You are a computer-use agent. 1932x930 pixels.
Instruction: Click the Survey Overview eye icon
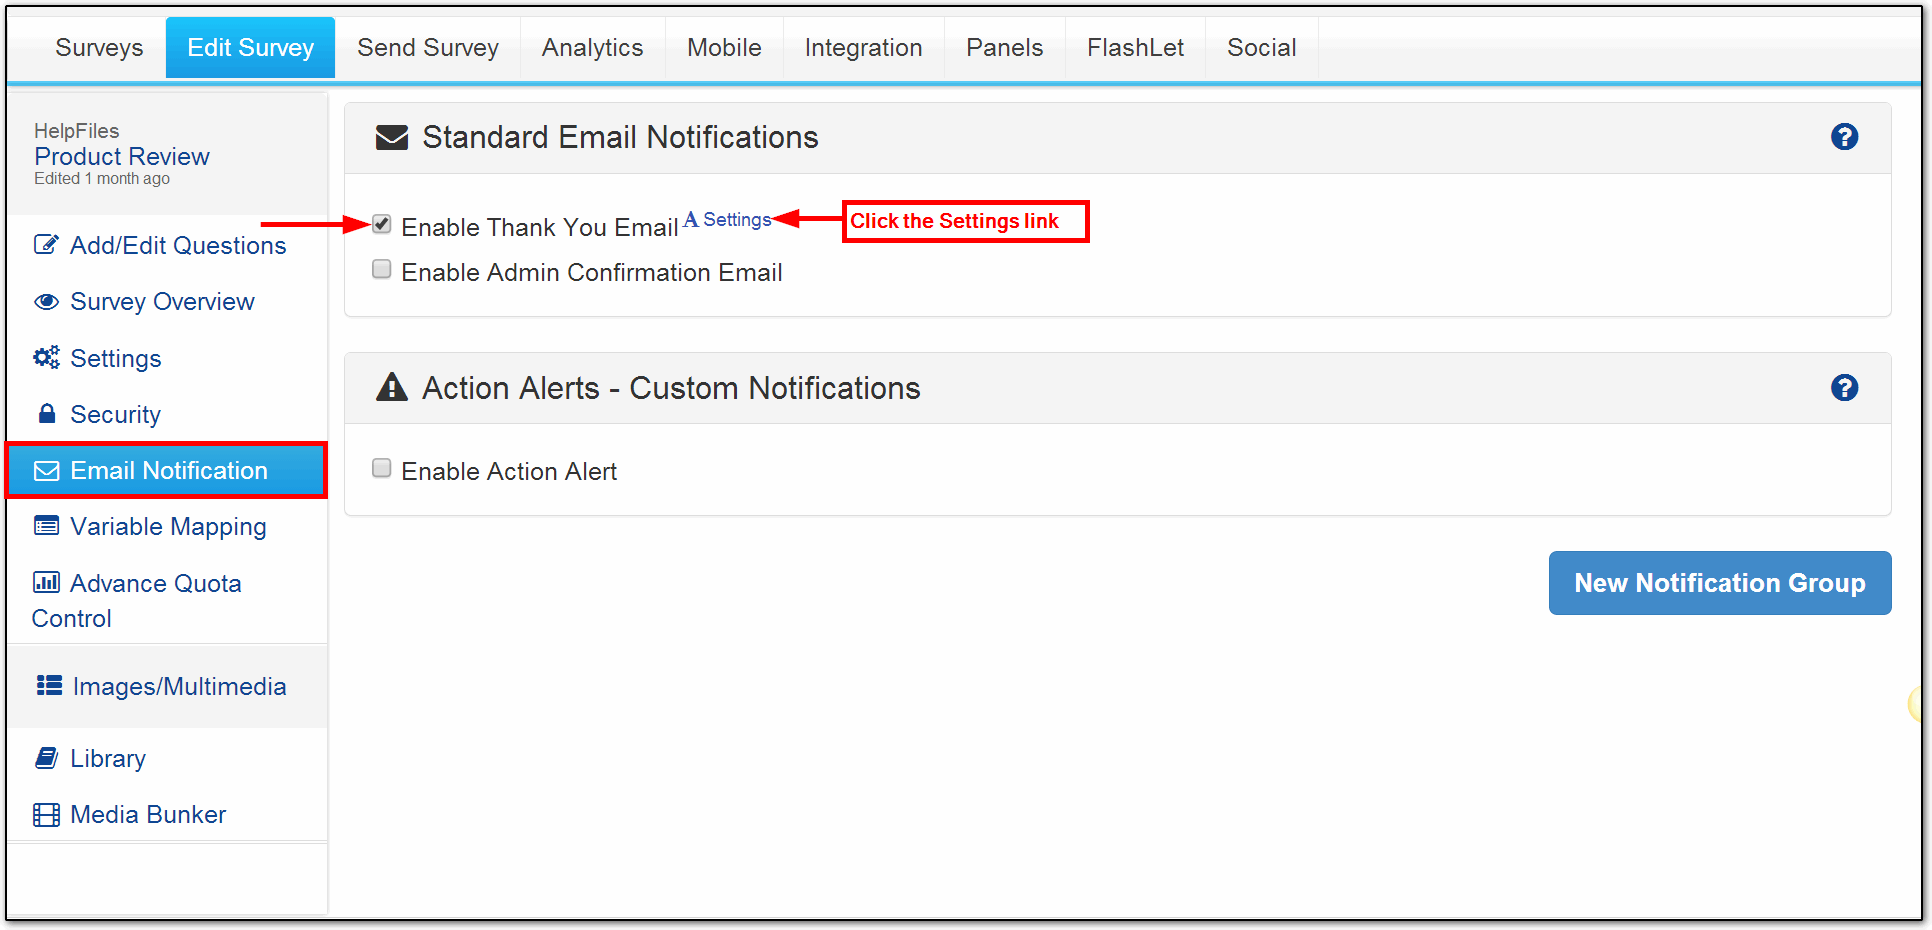click(46, 302)
